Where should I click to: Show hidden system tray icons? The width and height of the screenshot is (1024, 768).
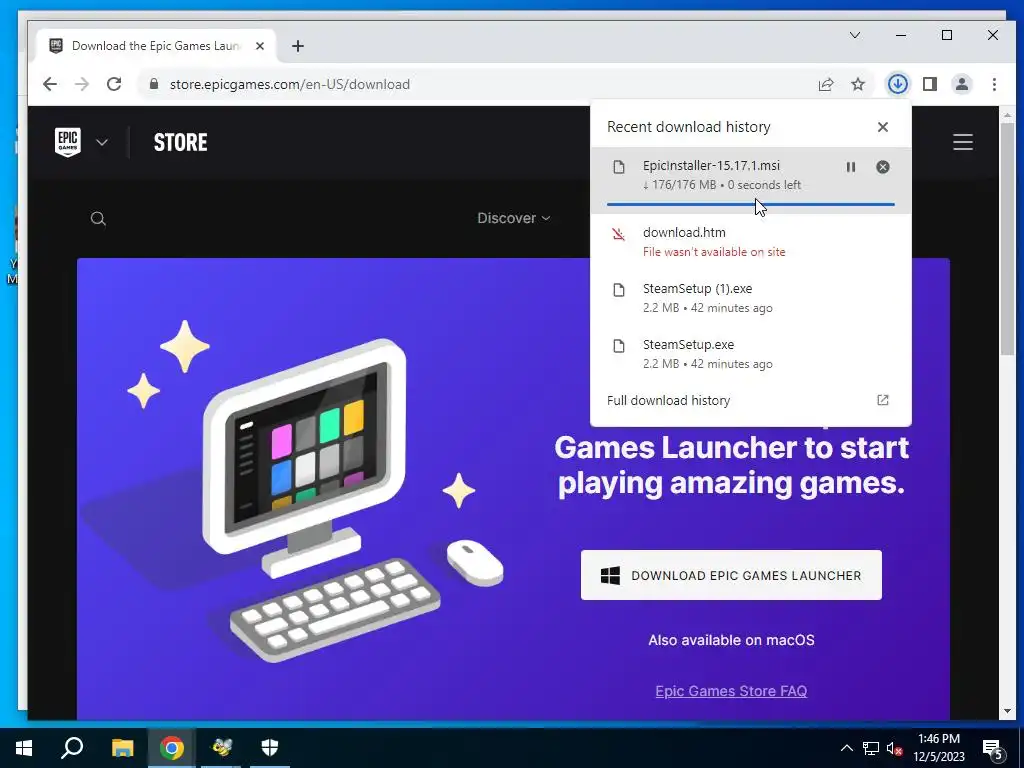coord(846,748)
